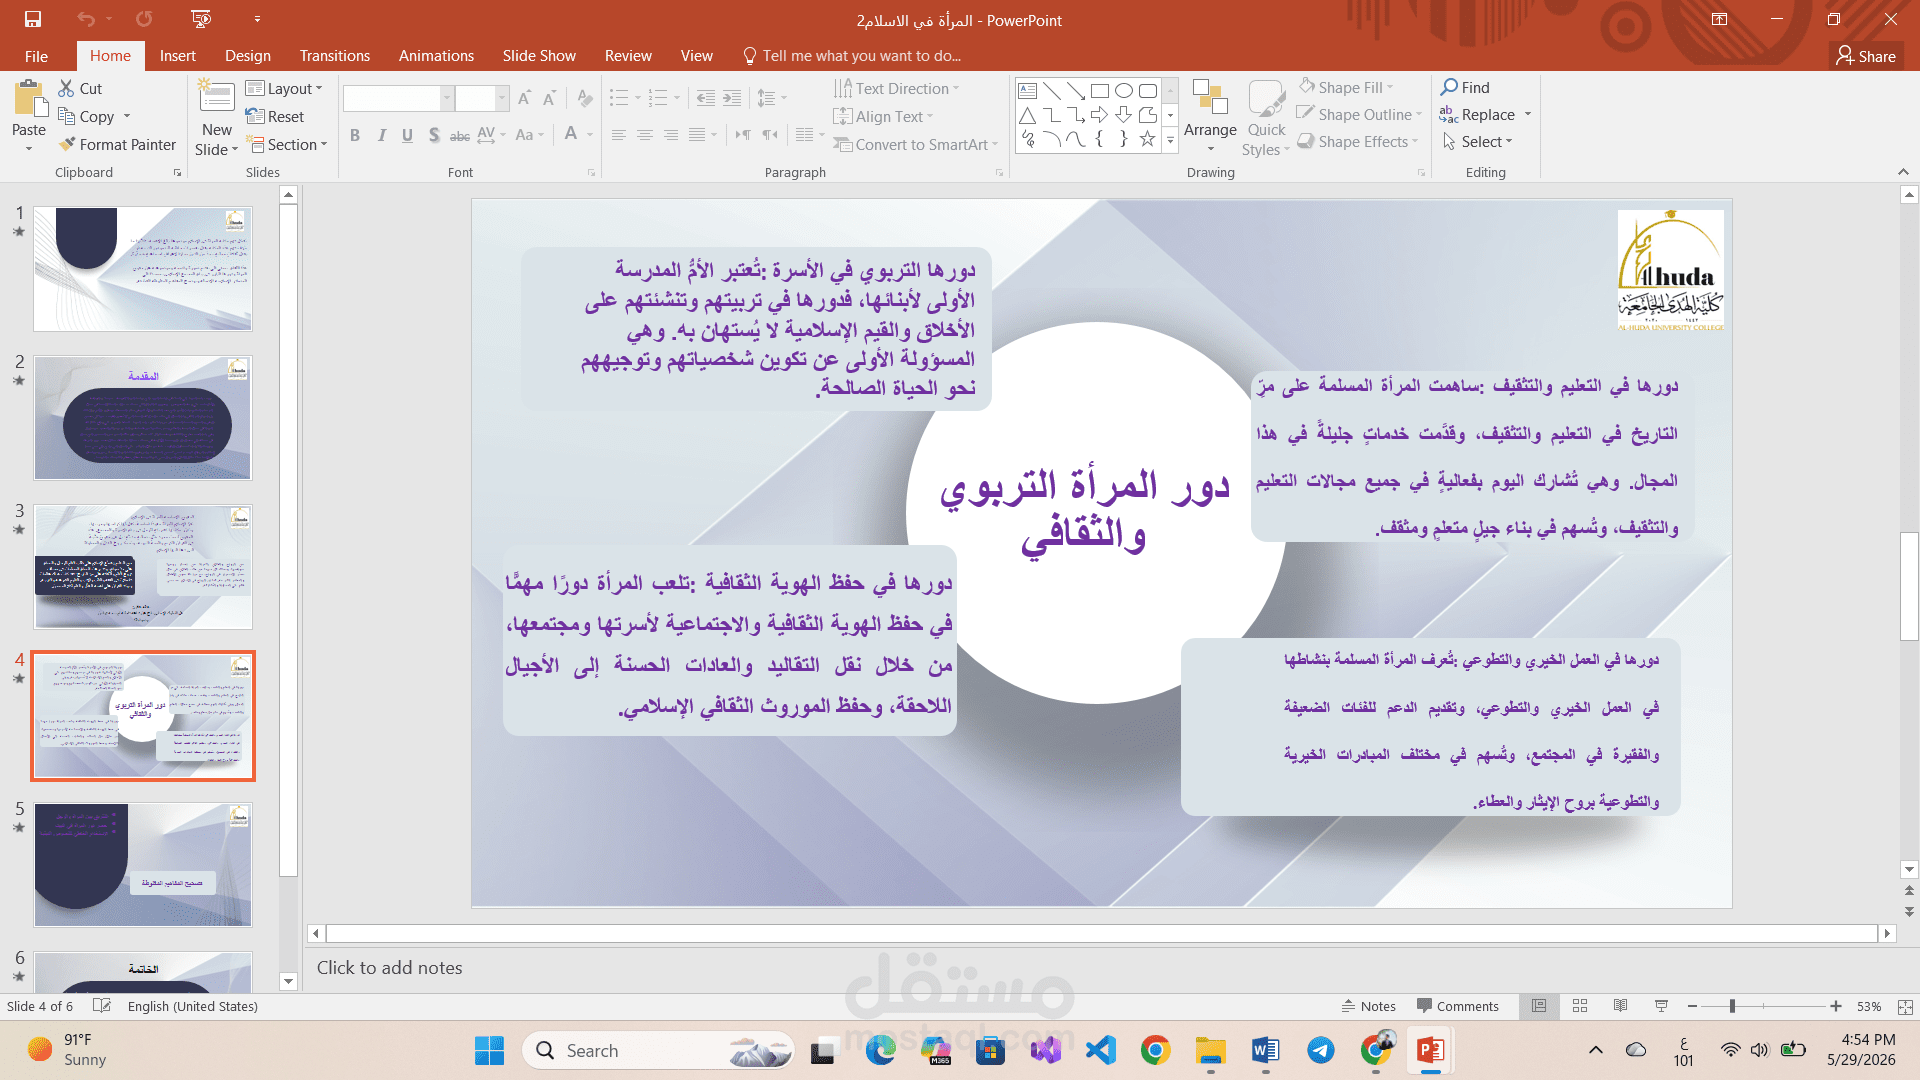
Task: Open the Layout dropdown
Action: (x=284, y=88)
